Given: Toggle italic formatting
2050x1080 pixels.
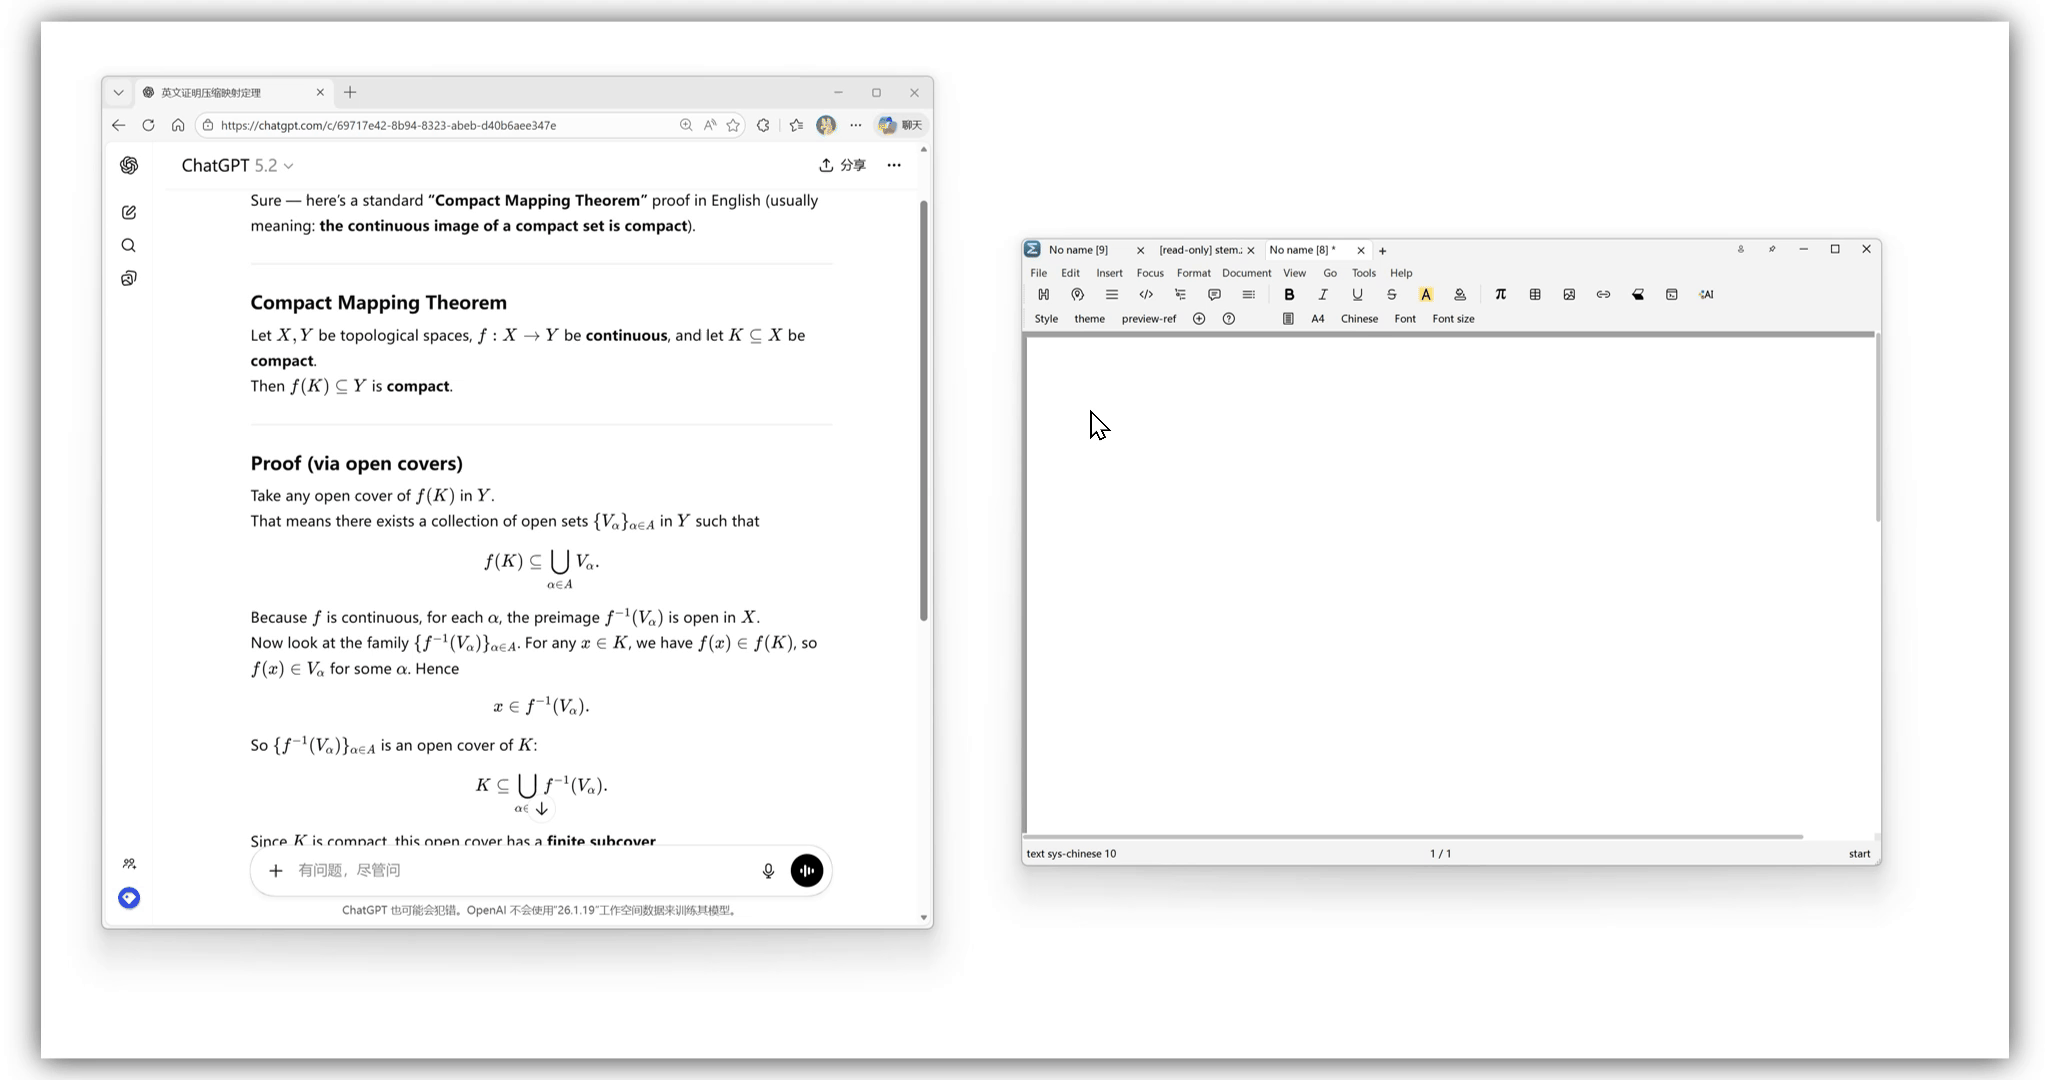Looking at the screenshot, I should click(x=1323, y=294).
